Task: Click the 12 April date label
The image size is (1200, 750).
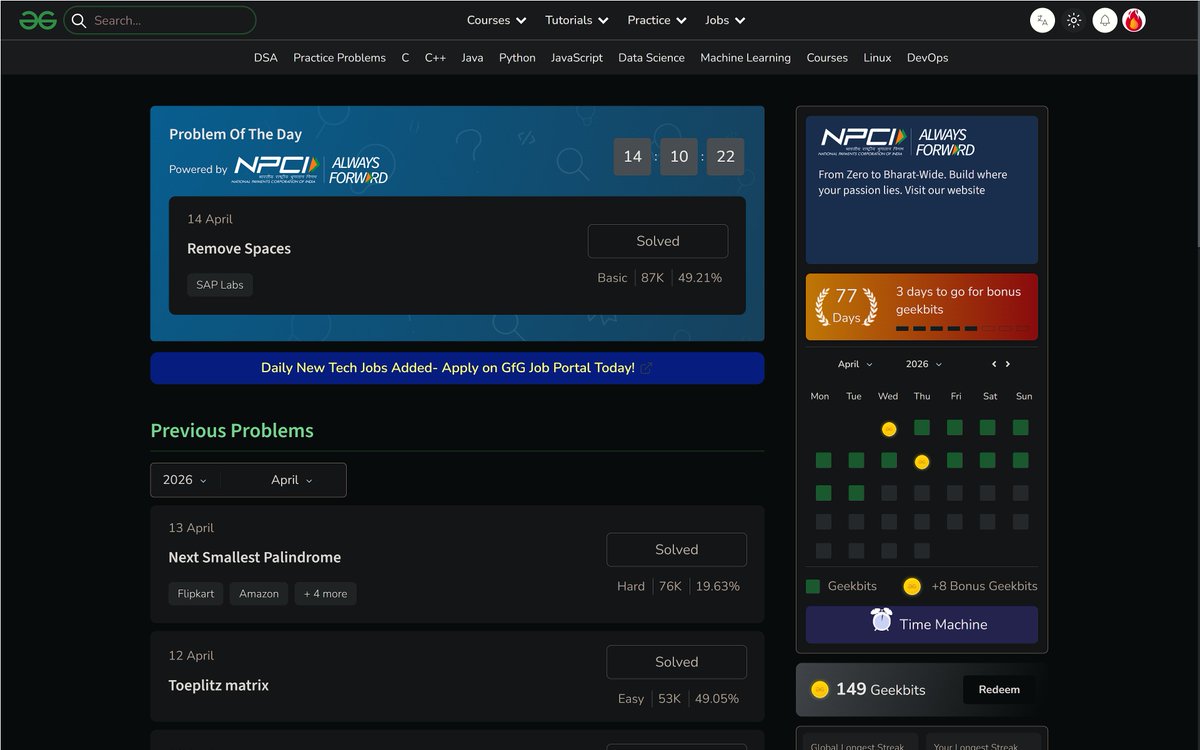Action: pyautogui.click(x=191, y=656)
